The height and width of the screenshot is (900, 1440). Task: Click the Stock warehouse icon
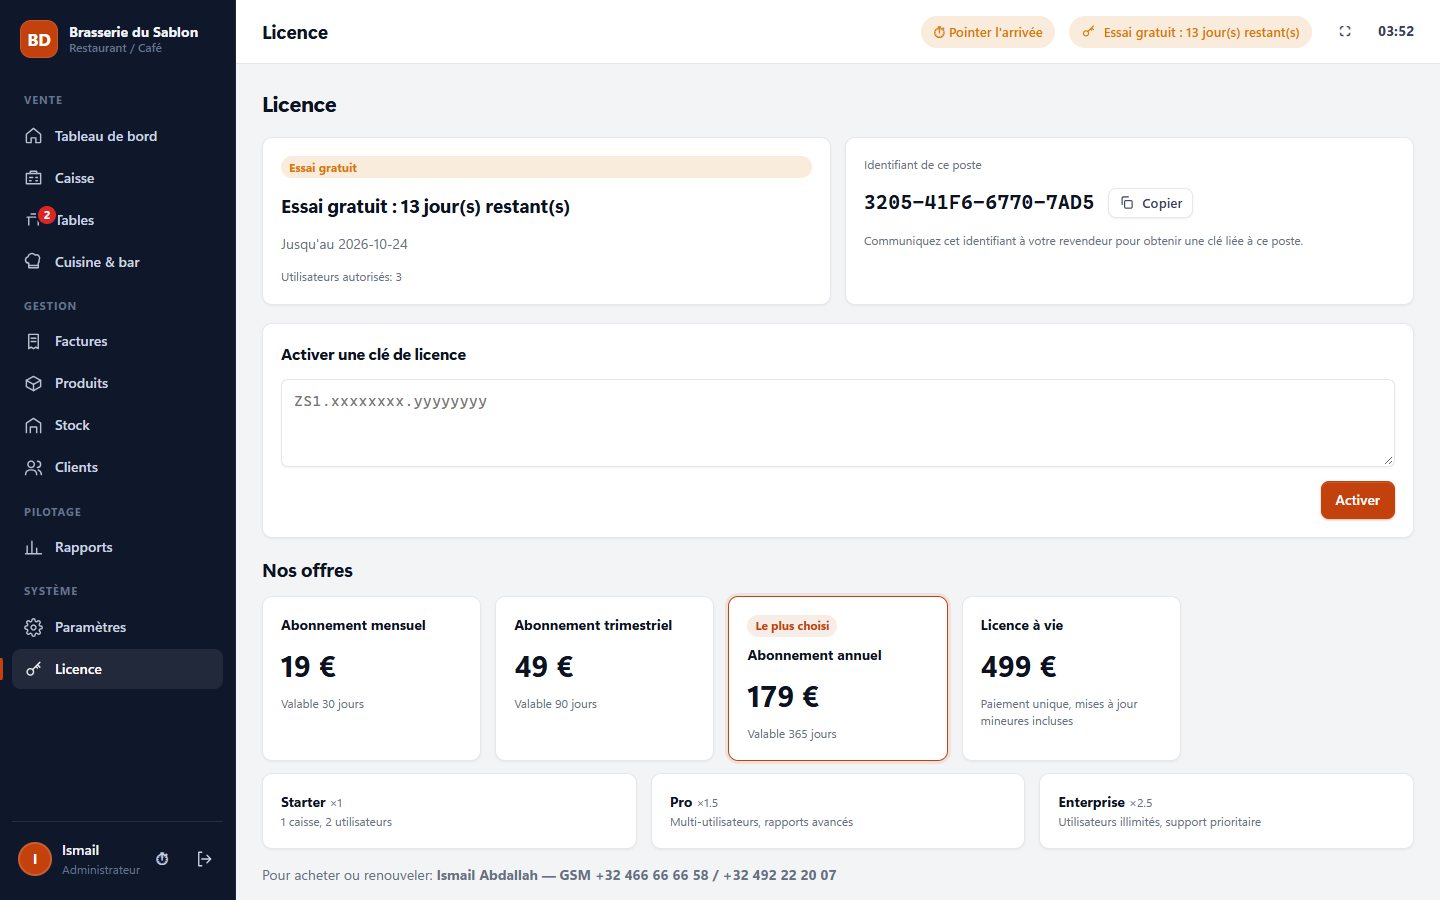(33, 425)
